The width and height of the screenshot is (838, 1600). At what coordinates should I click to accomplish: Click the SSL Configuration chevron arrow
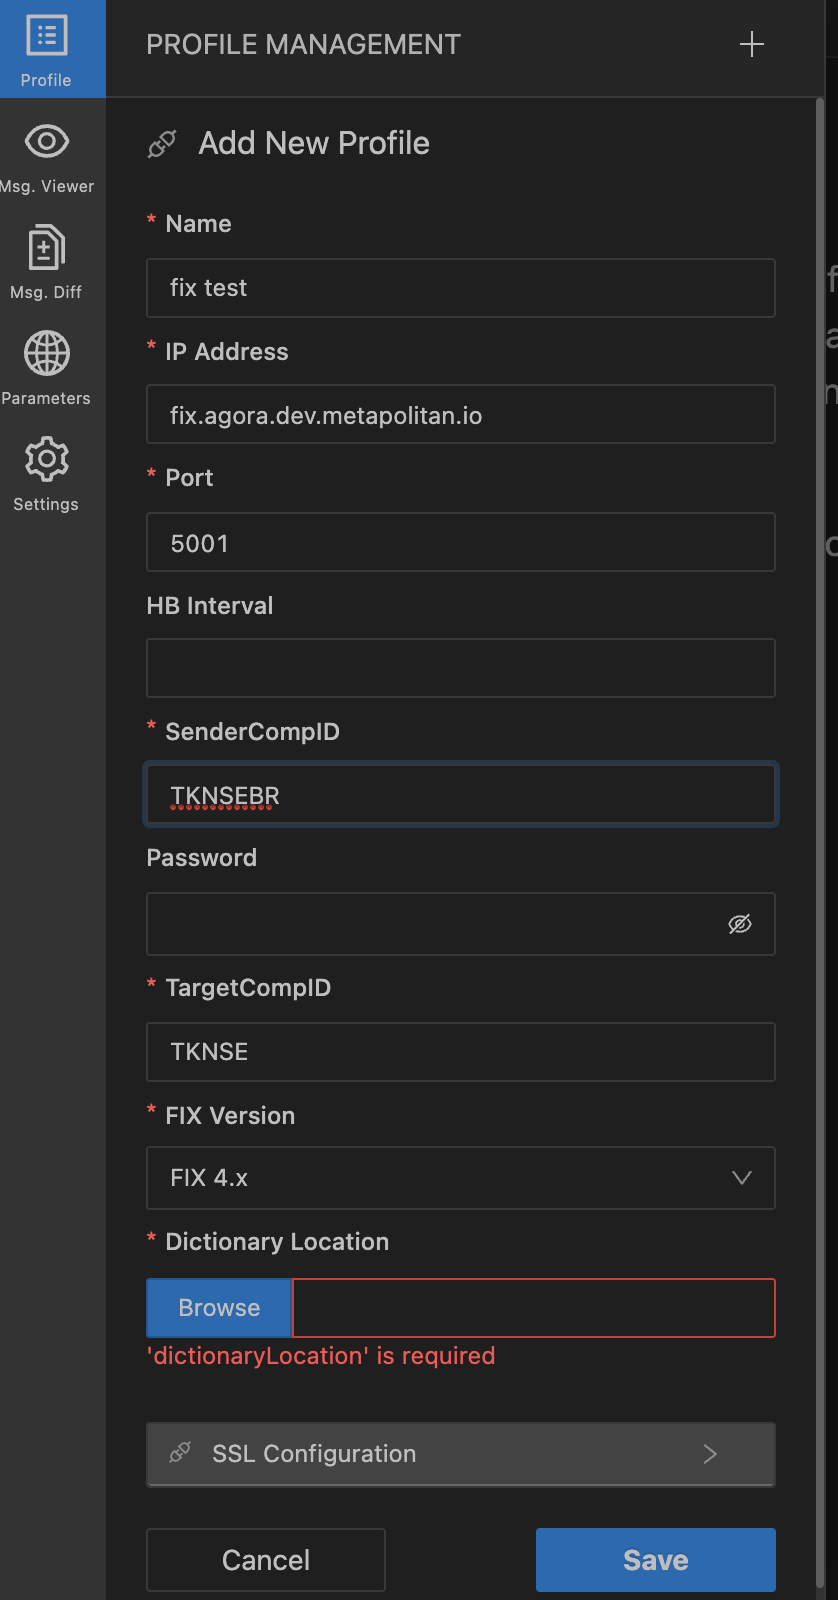pyautogui.click(x=710, y=1454)
